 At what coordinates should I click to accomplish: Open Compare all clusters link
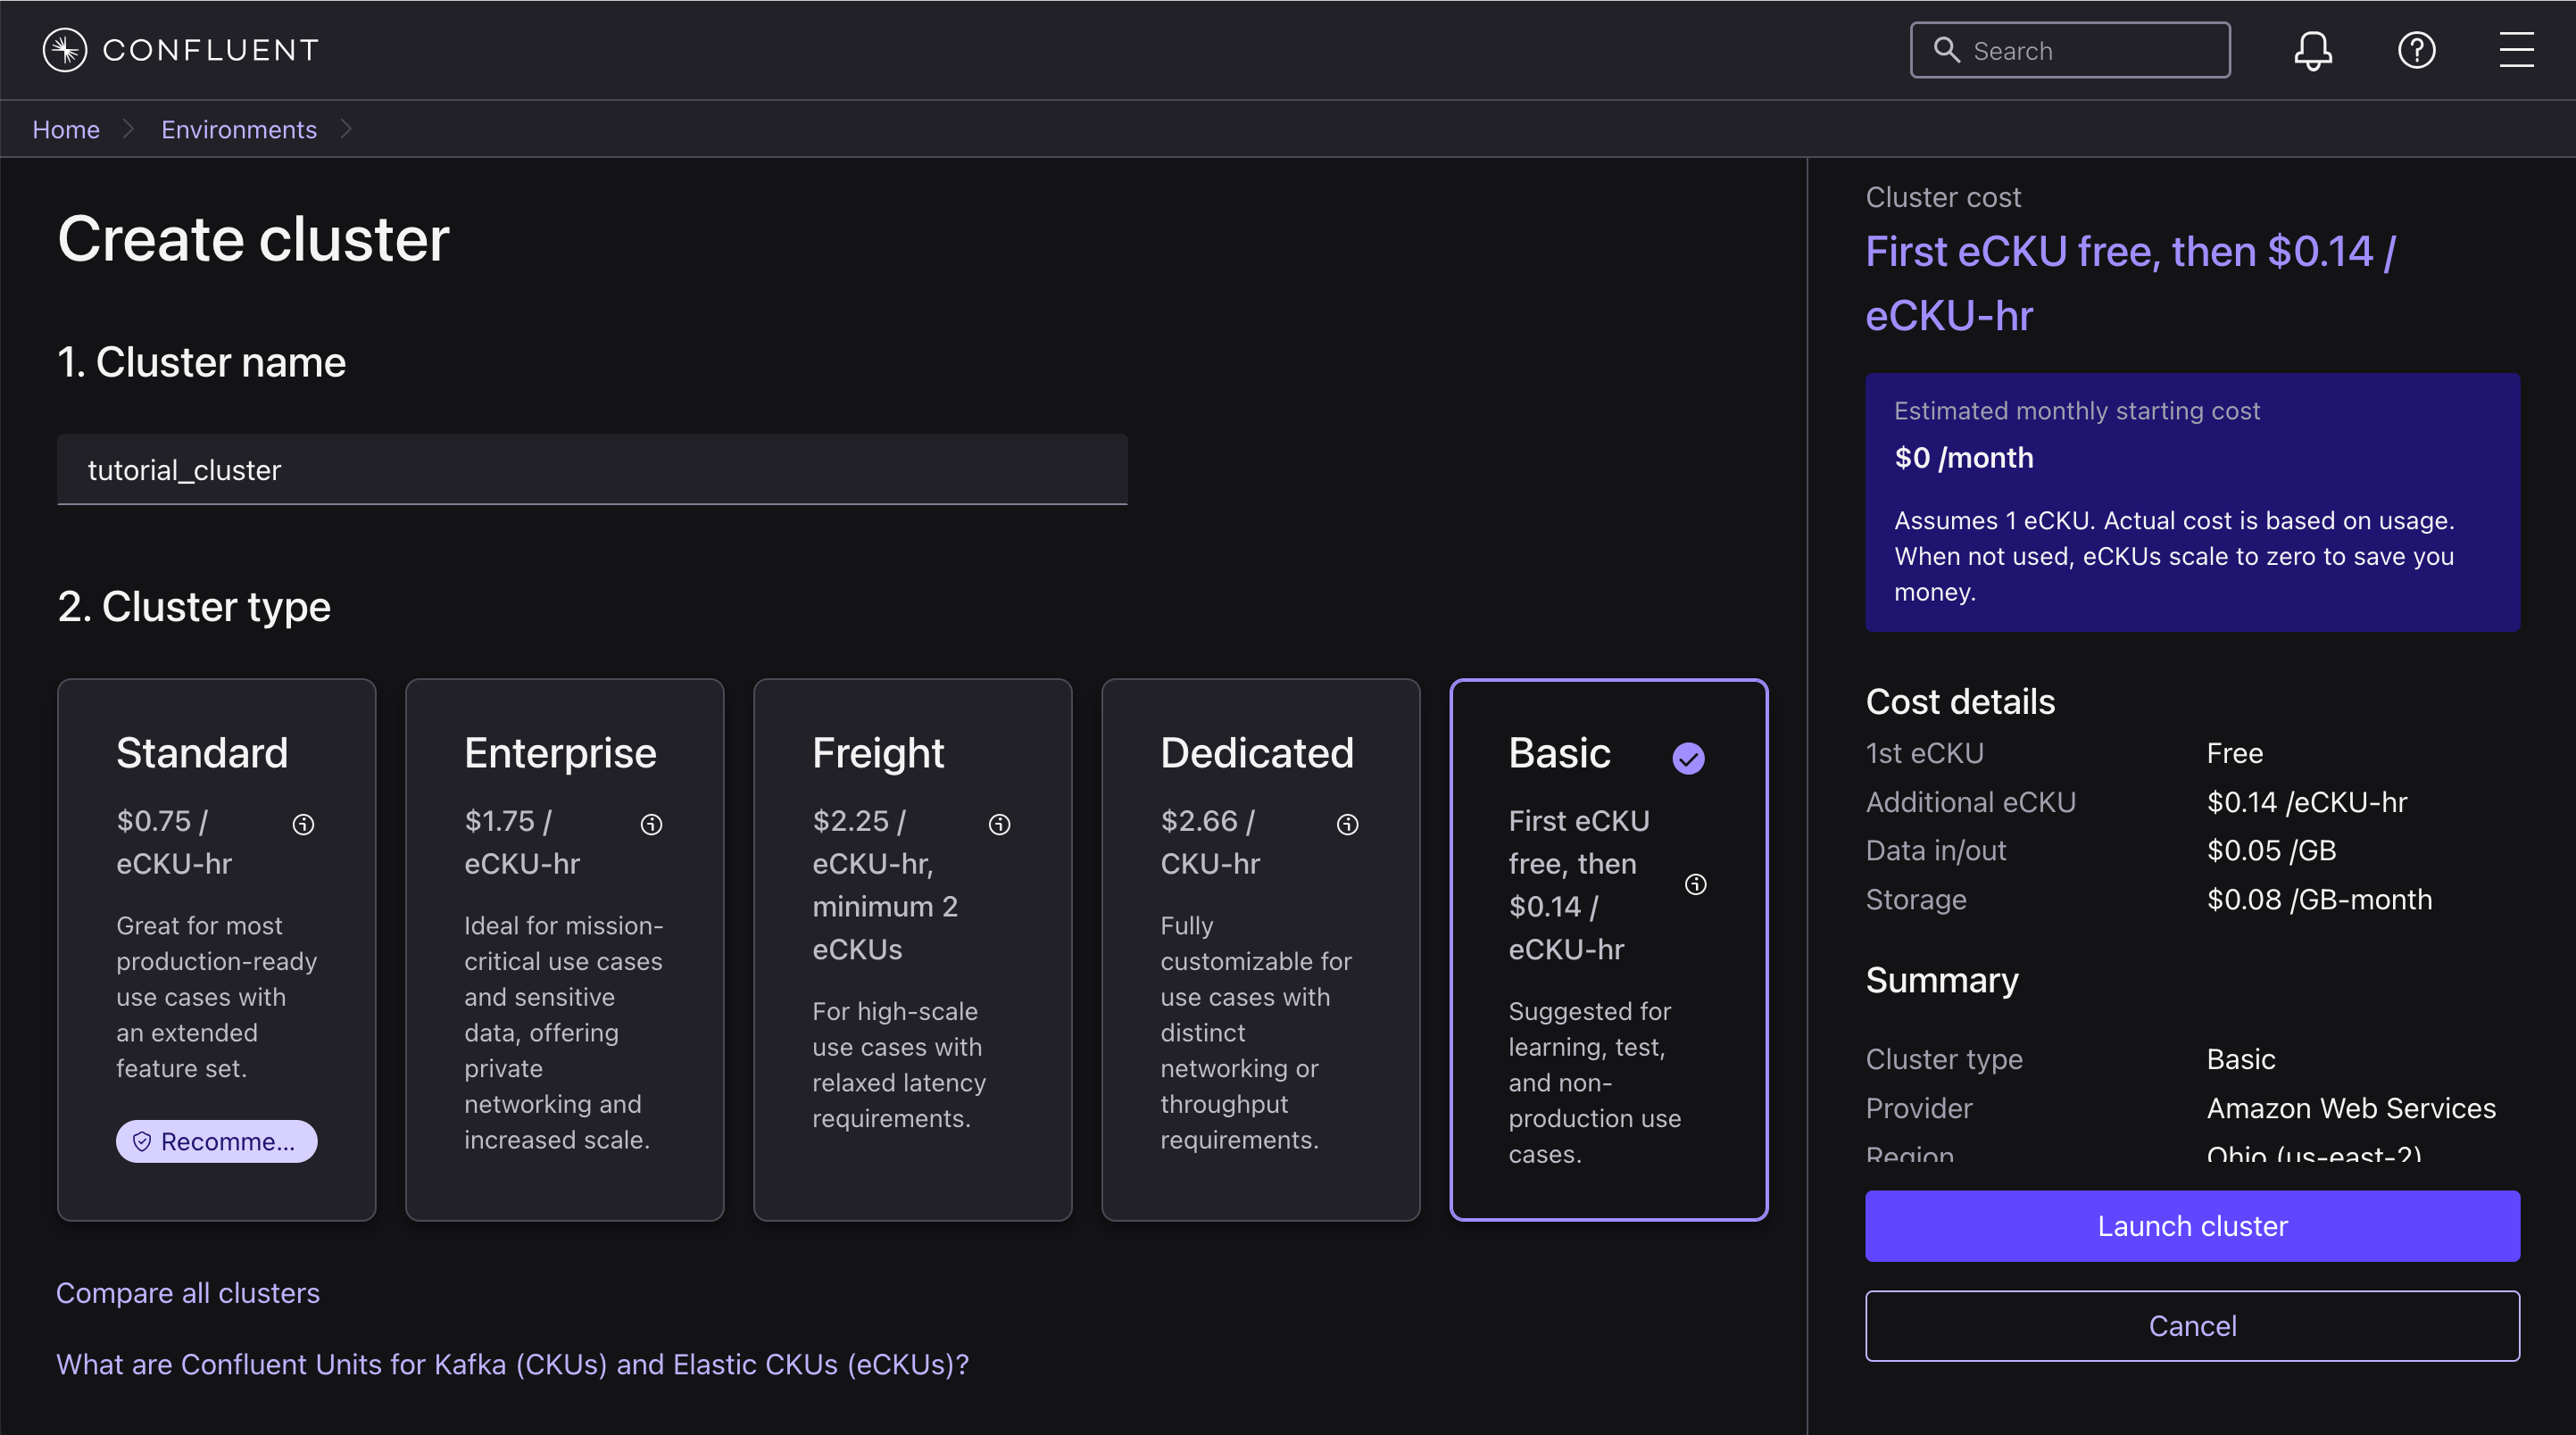(x=188, y=1293)
